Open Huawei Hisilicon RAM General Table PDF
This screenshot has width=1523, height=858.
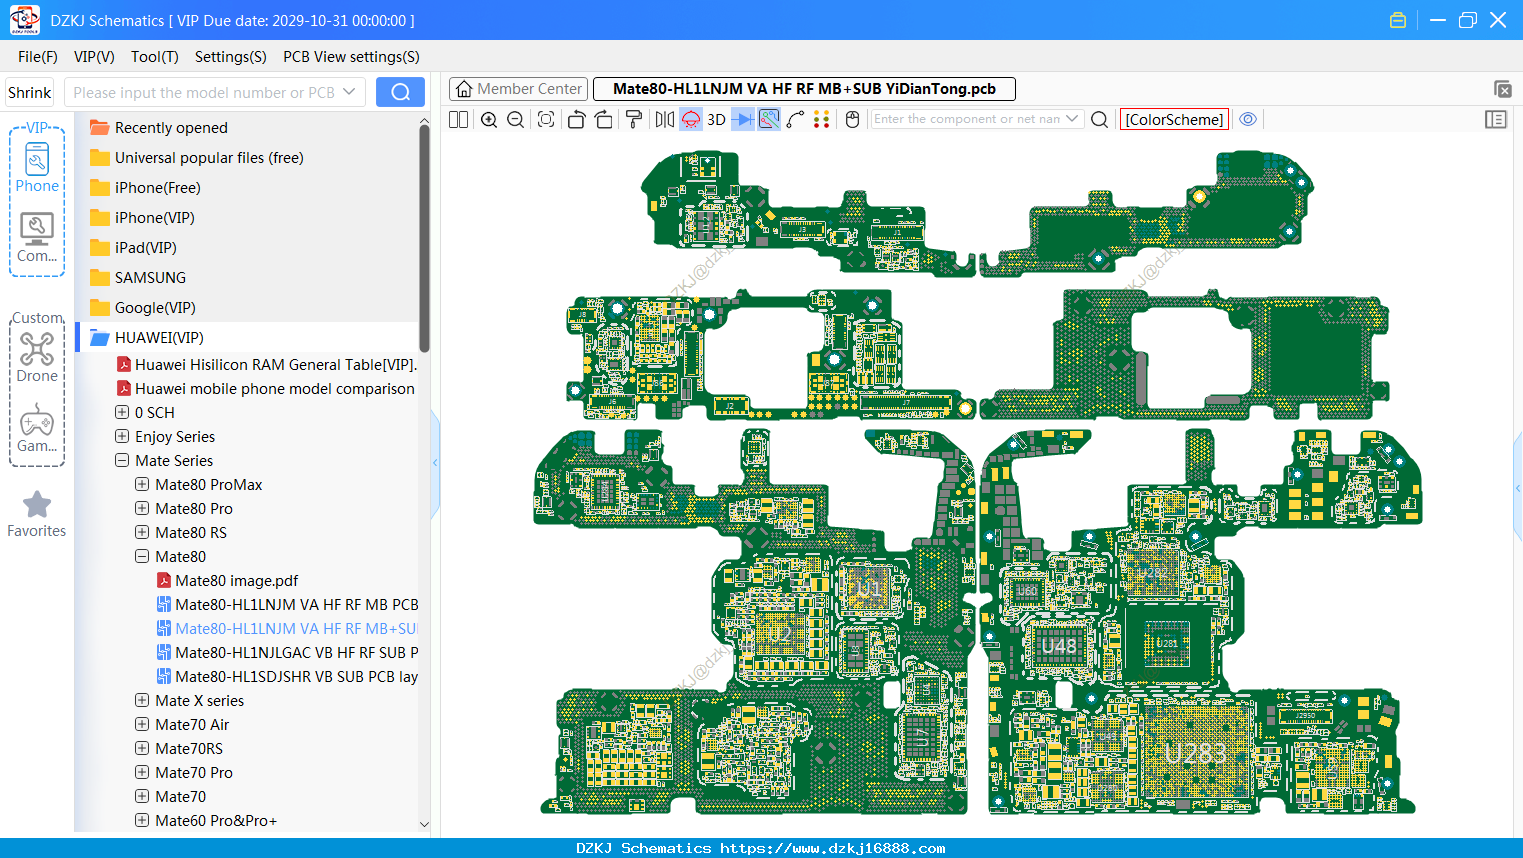click(x=267, y=364)
